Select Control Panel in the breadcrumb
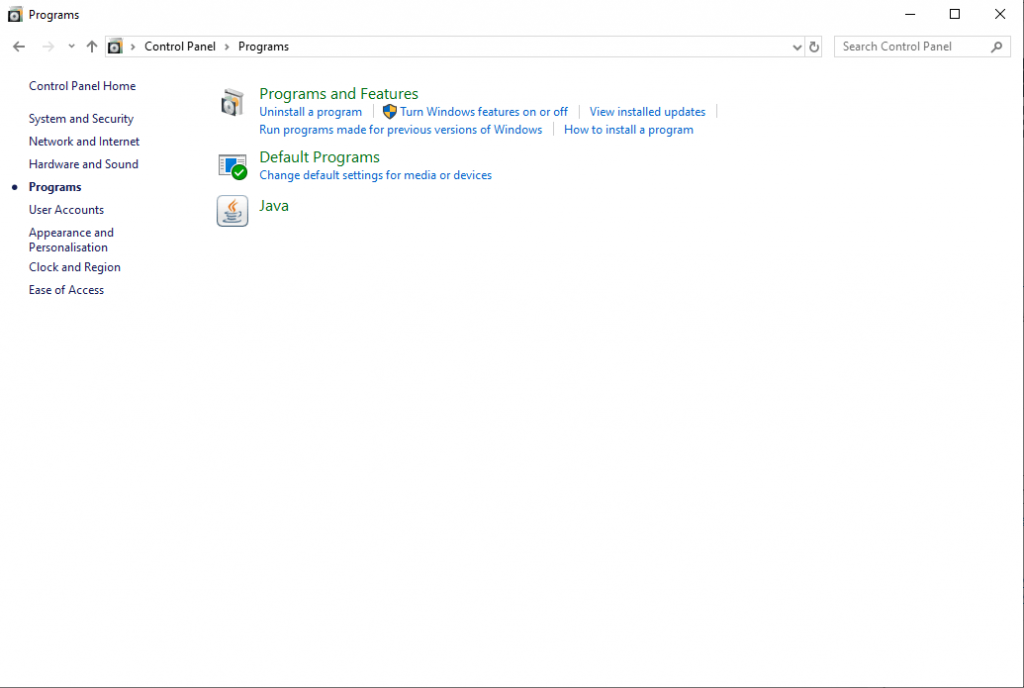1024x688 pixels. pos(180,46)
